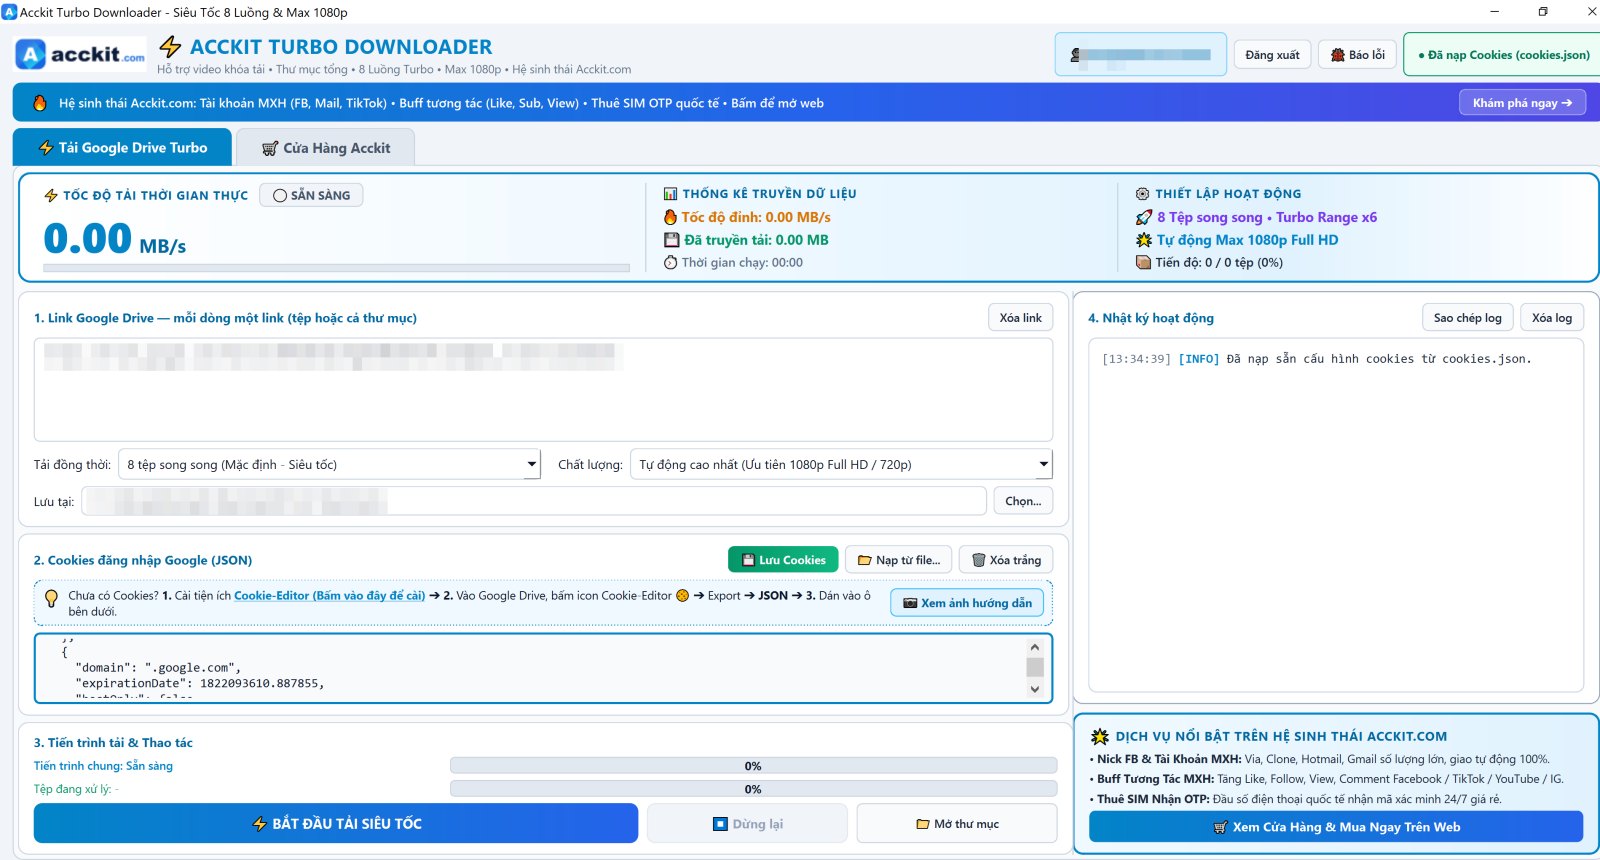Clear the cookies box with Xóa trắng

[x=1006, y=560]
